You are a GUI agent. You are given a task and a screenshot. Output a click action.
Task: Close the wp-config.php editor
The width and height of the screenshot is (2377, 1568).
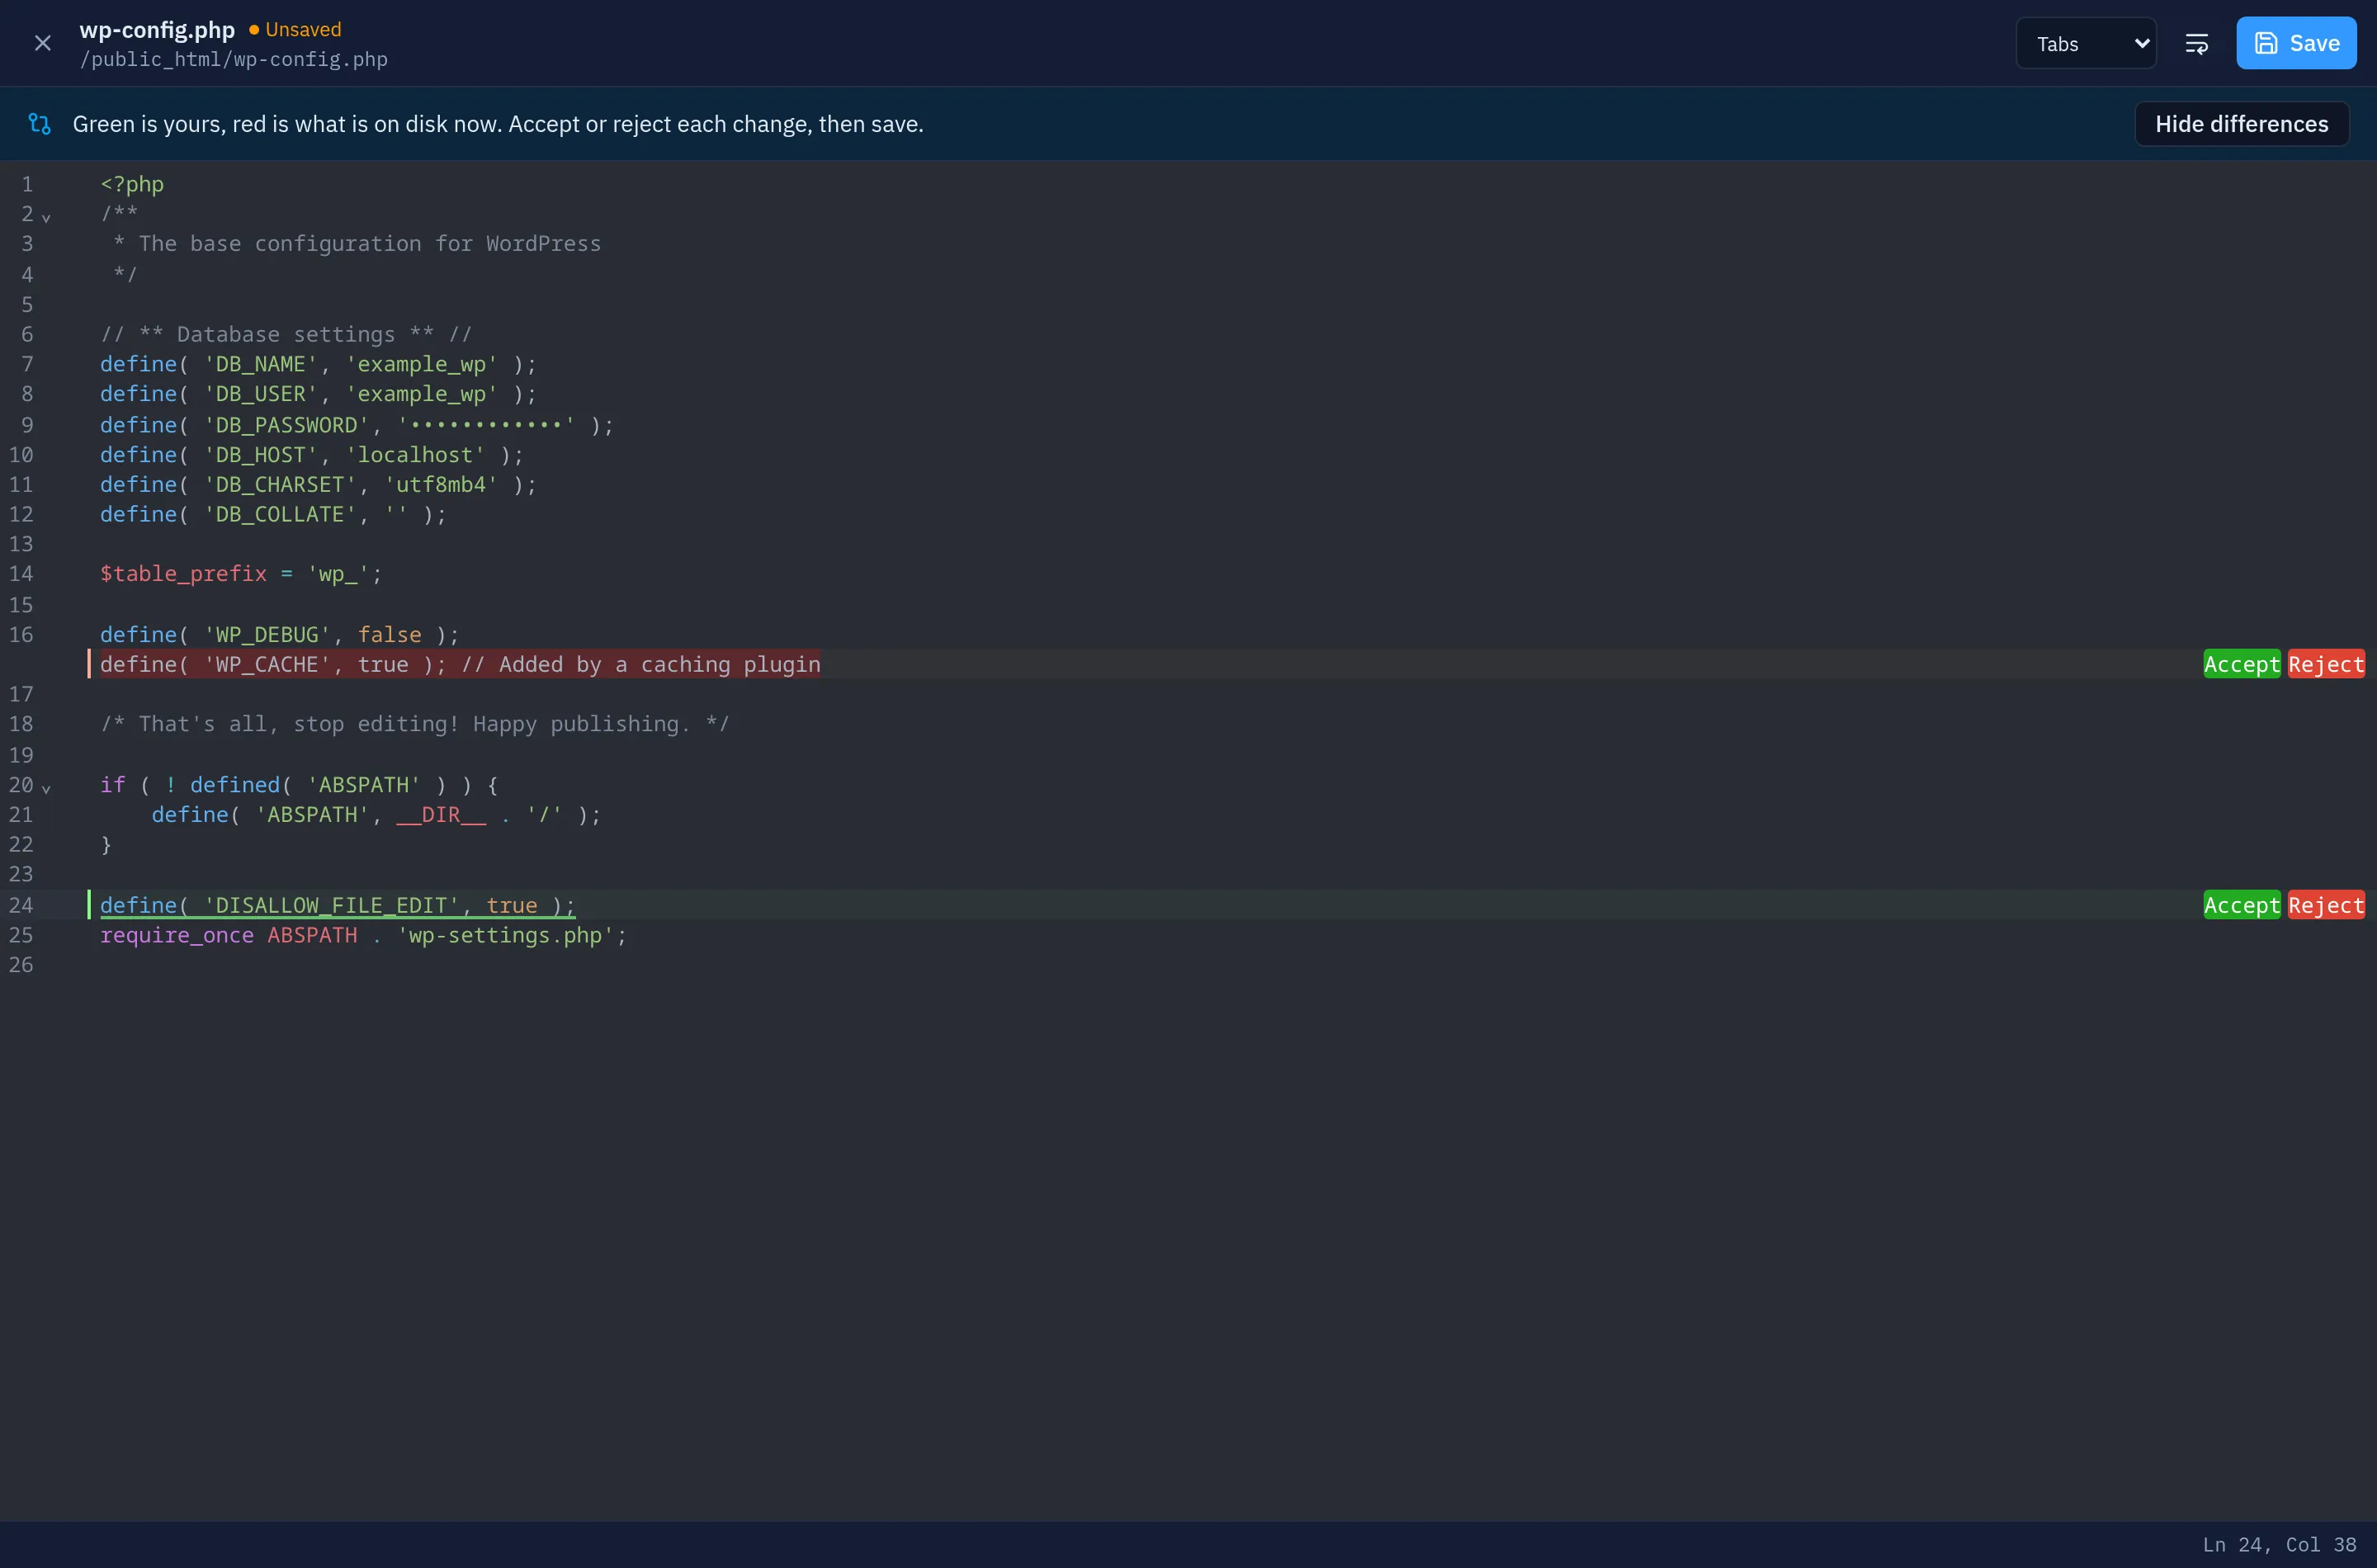click(42, 43)
